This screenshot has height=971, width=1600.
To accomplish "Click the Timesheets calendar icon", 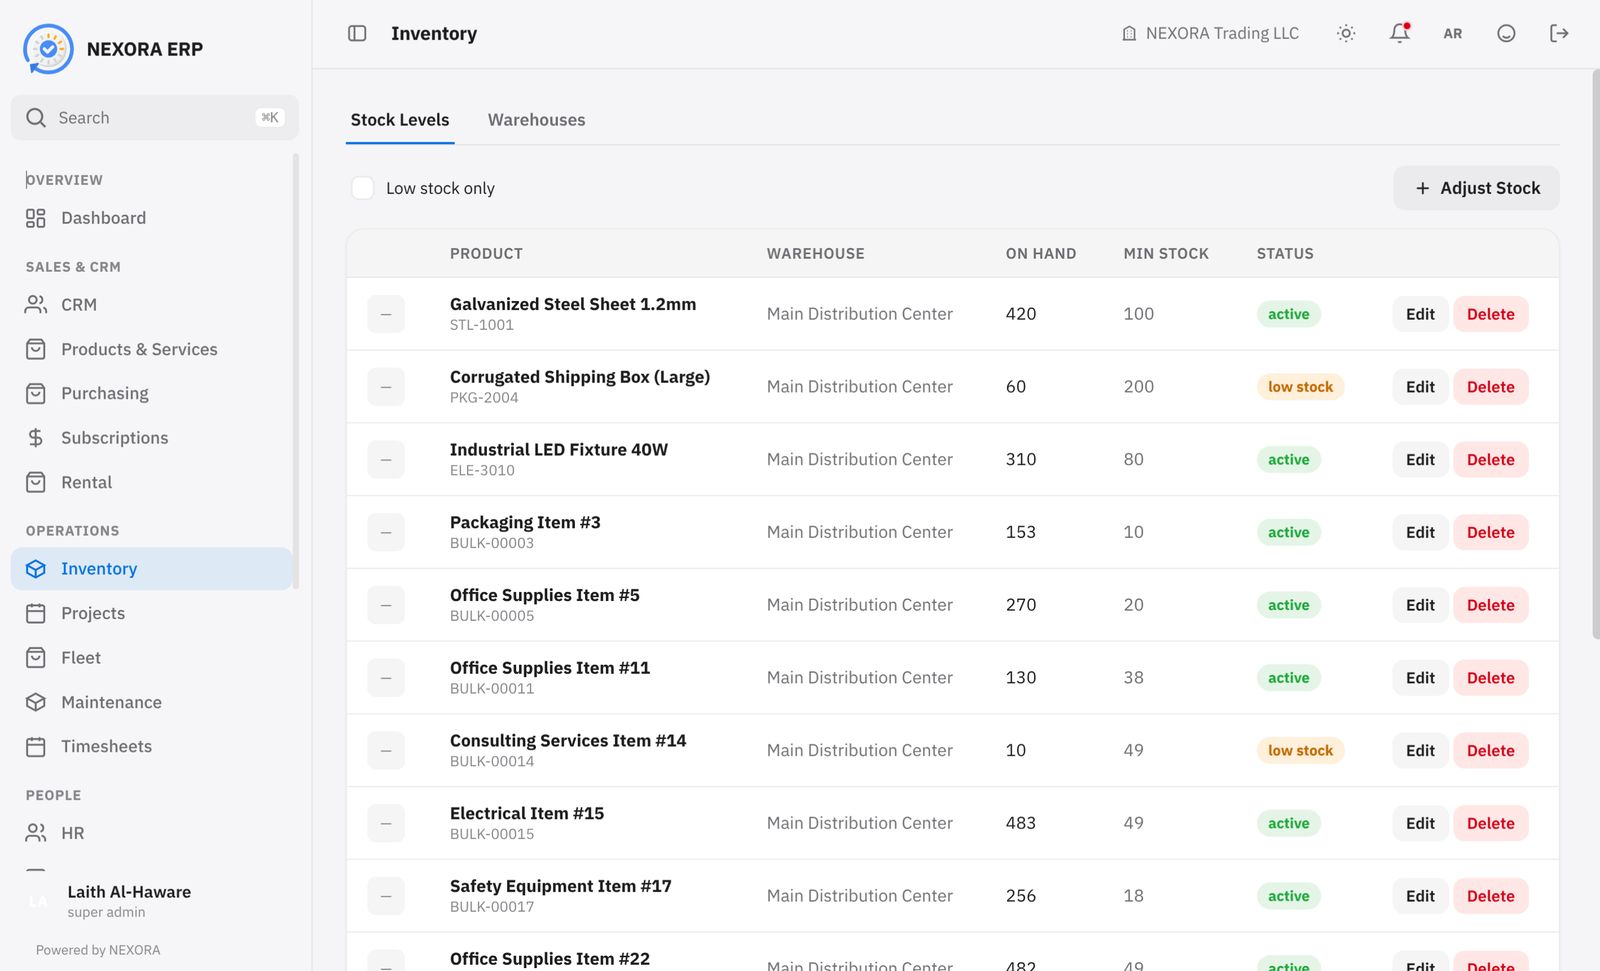I will click(36, 746).
